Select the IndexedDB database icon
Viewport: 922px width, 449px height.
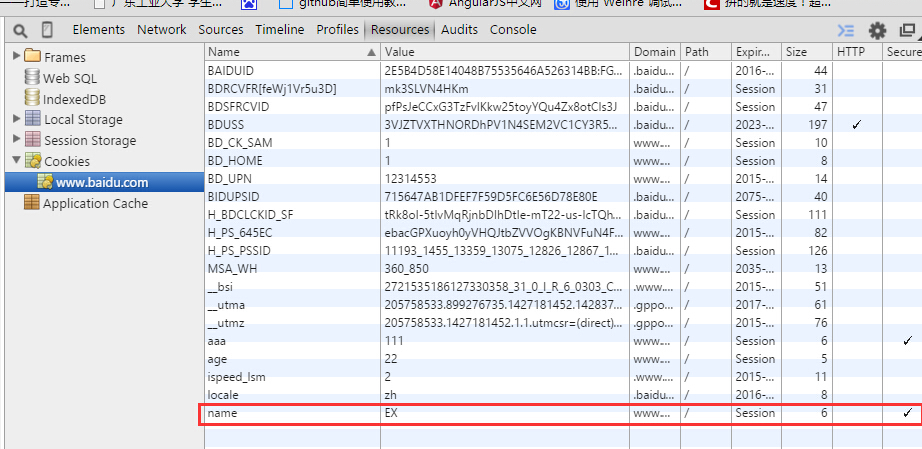[x=32, y=99]
